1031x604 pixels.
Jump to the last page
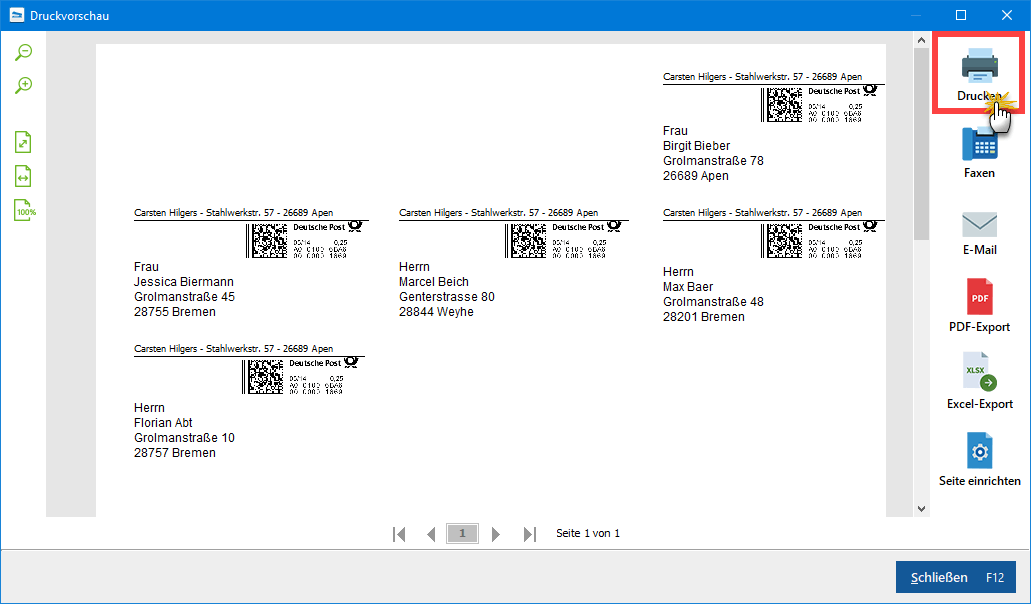[529, 534]
